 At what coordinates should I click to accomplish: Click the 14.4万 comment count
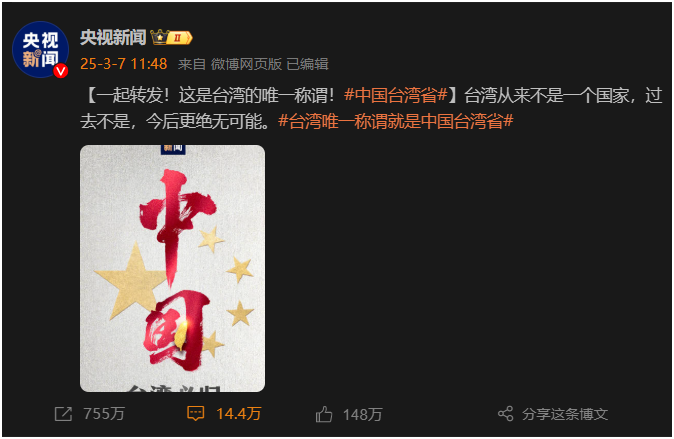pyautogui.click(x=239, y=414)
